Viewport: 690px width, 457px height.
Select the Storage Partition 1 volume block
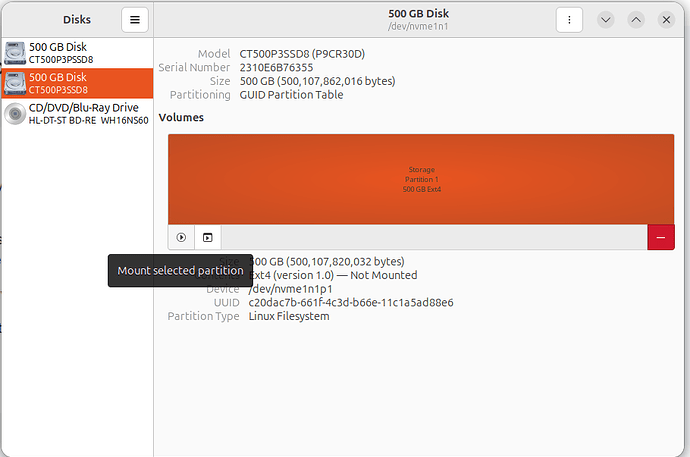click(421, 179)
